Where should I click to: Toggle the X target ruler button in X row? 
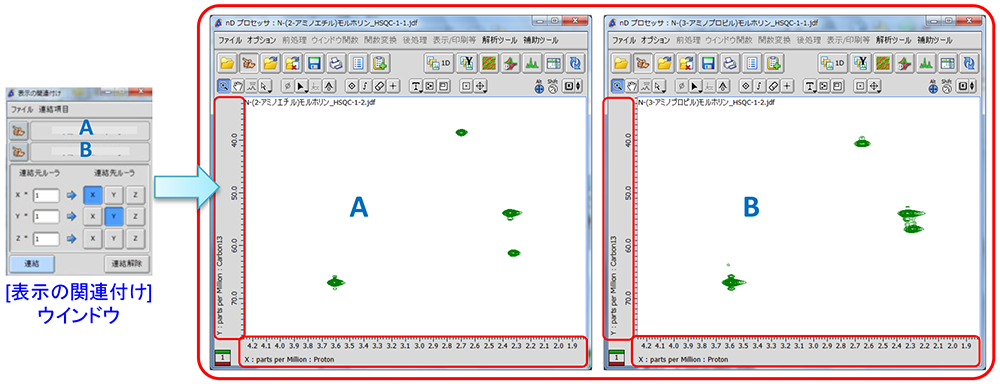[92, 196]
